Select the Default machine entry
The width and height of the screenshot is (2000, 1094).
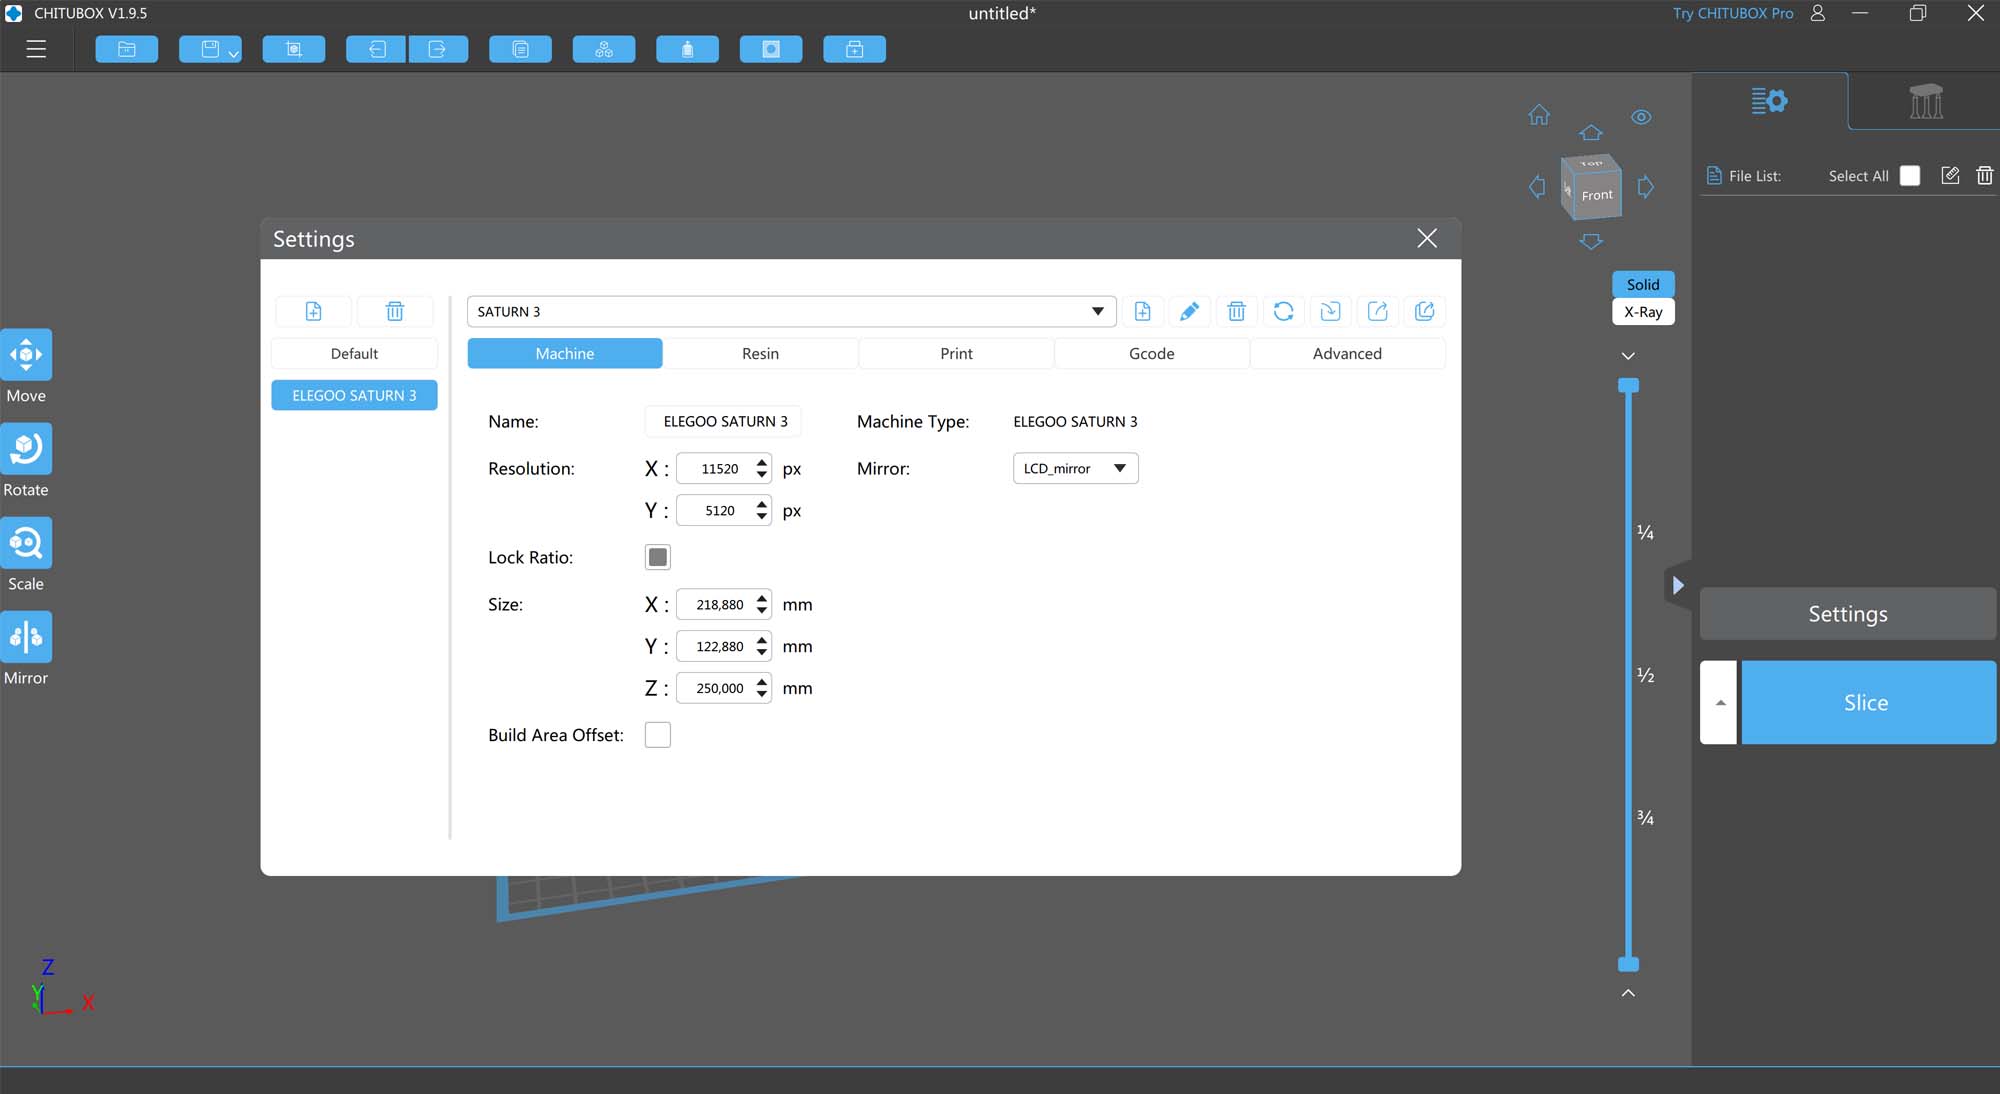(x=354, y=353)
